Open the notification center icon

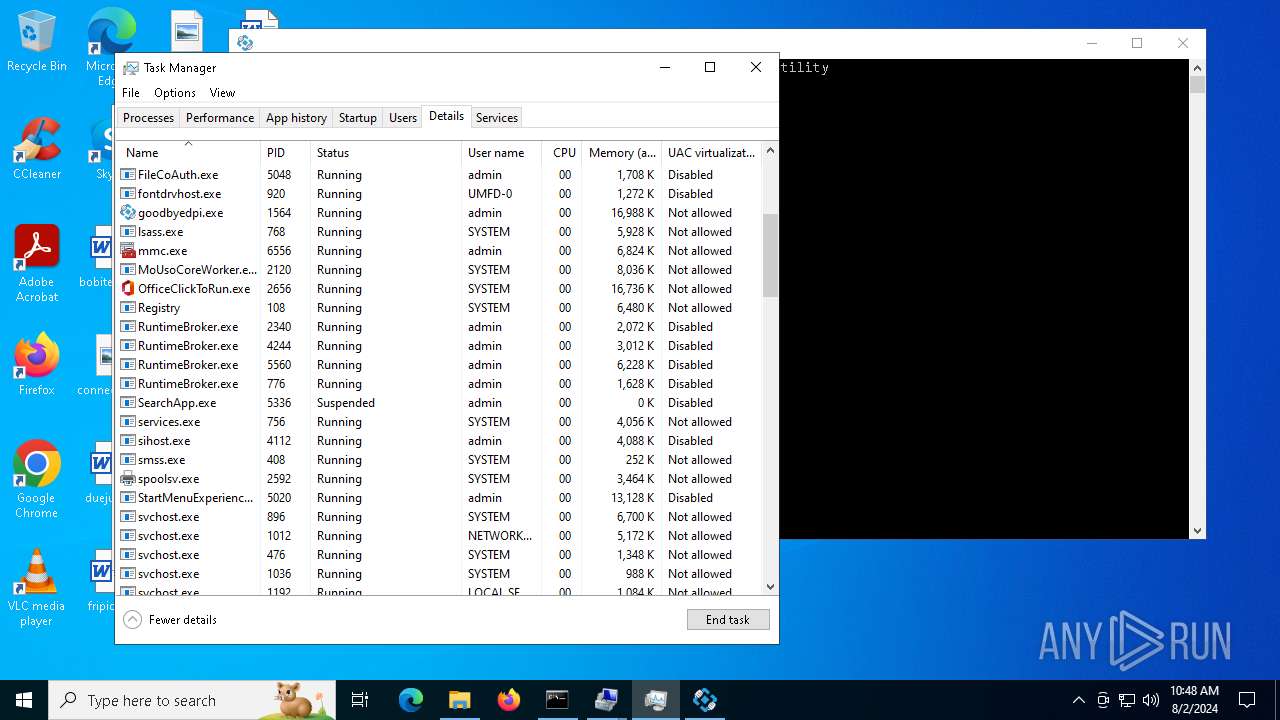[1247, 700]
